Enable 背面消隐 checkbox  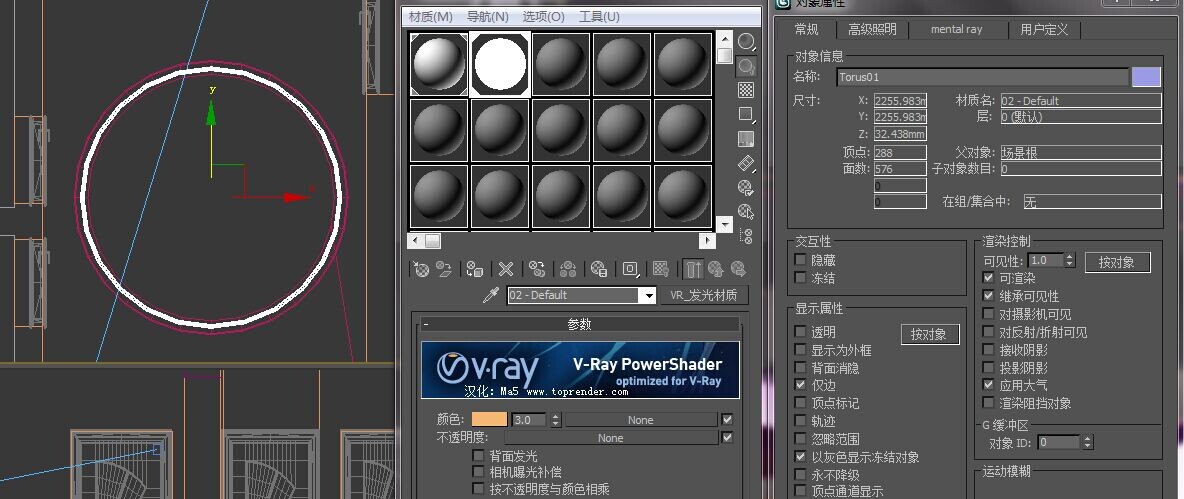[x=800, y=368]
